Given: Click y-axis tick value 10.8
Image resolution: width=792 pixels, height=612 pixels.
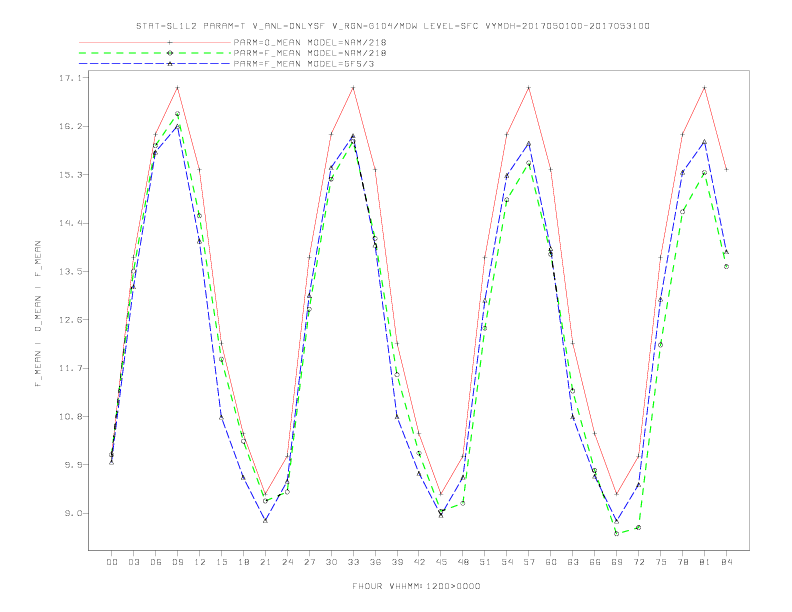Looking at the screenshot, I should 70,417.
